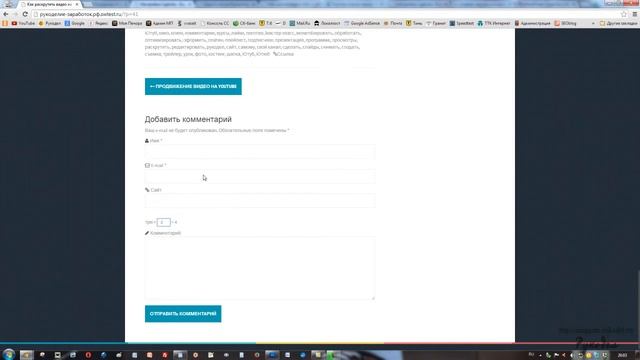Show hidden system tray icons
This screenshot has height=360, width=640.
tap(540, 355)
